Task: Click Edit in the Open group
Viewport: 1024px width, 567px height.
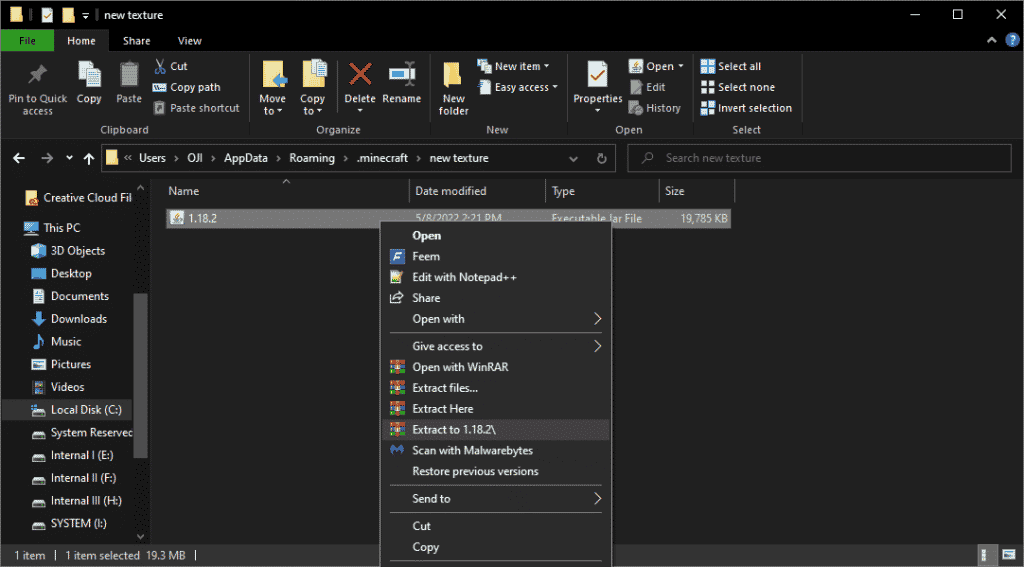Action: coord(647,87)
